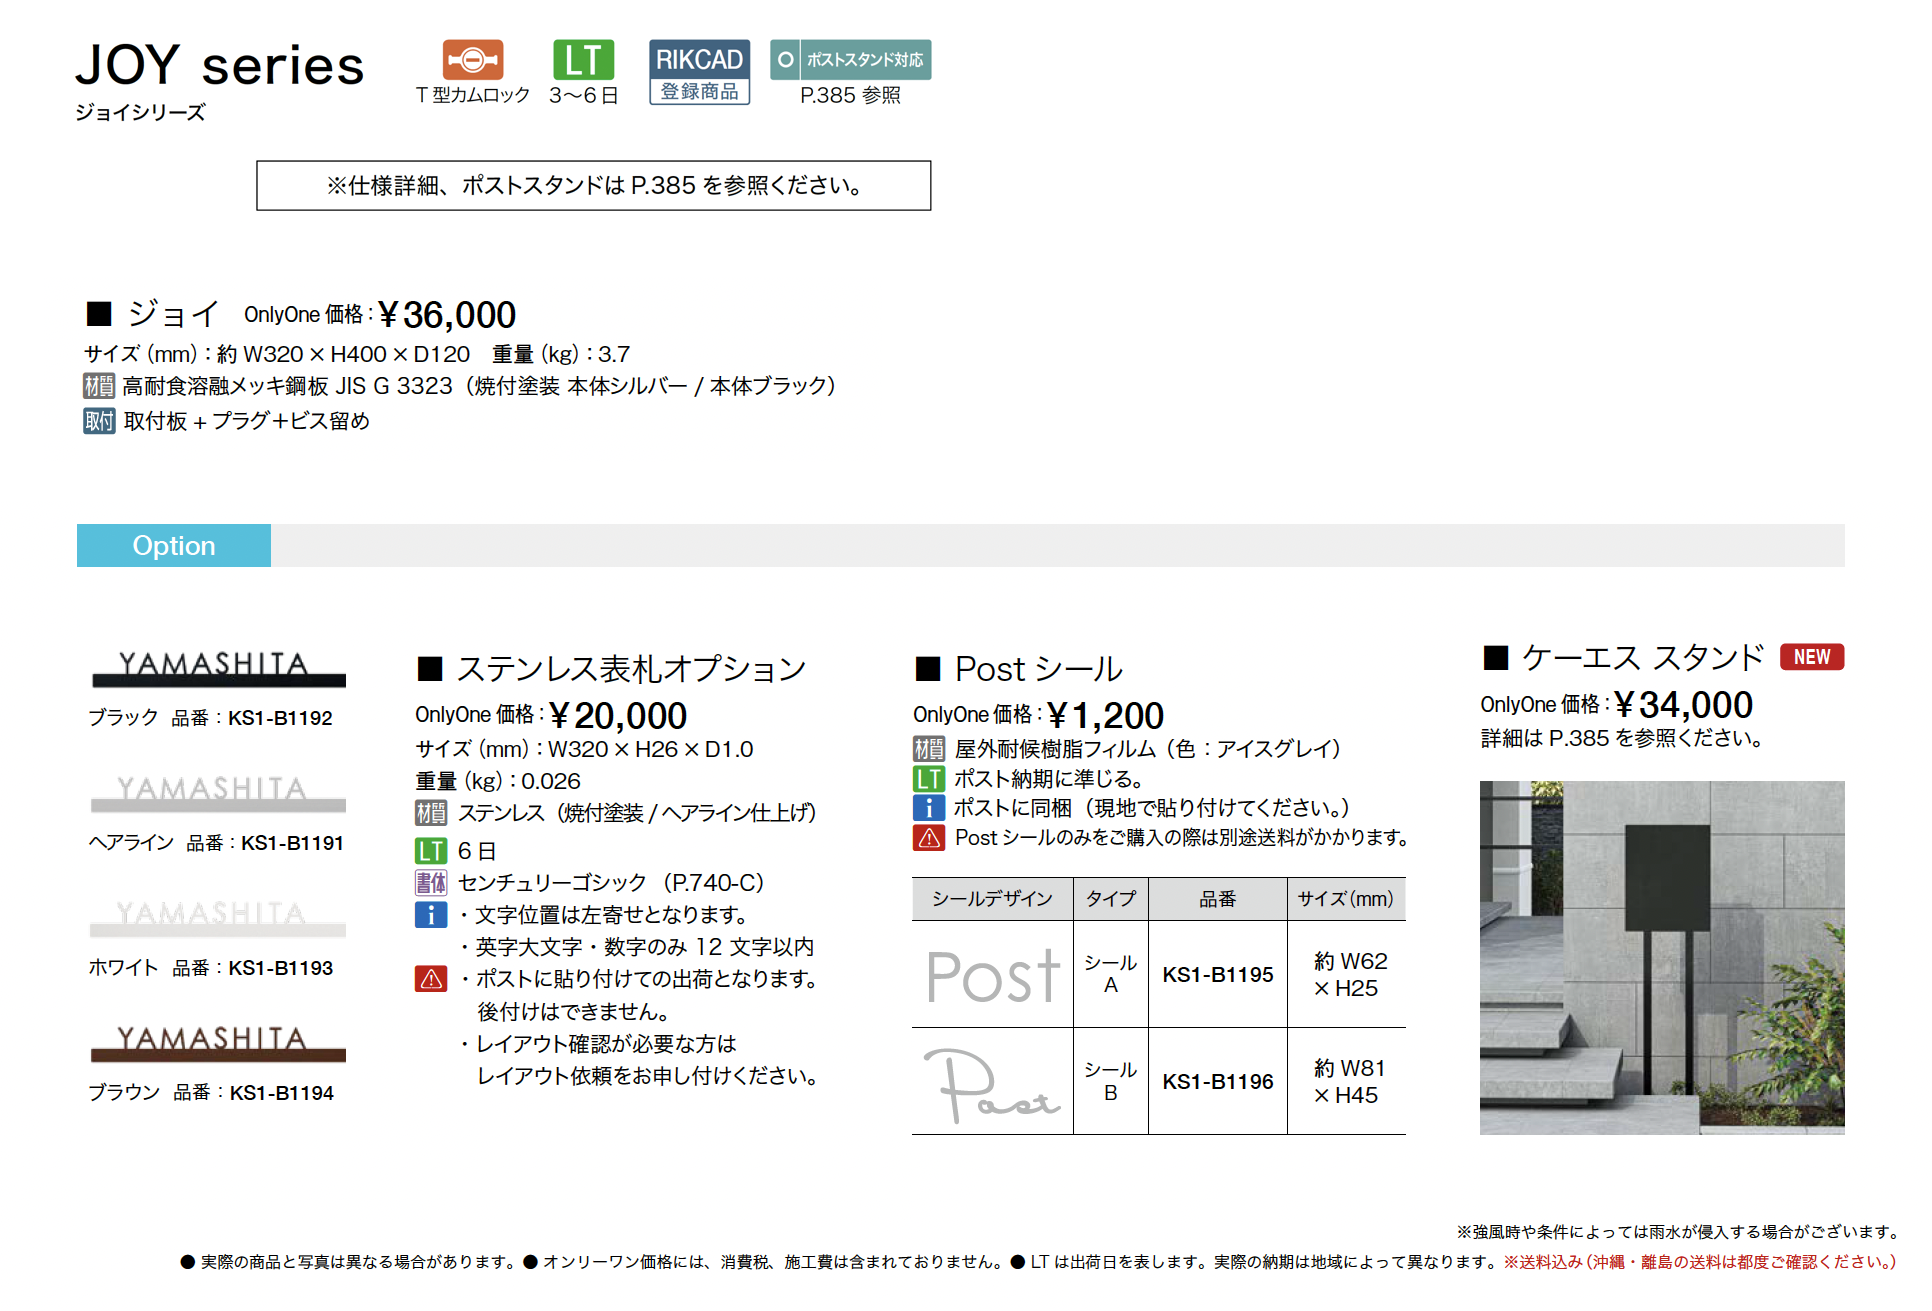Click the blue info icon under Post seal
Viewport: 1932px width, 1311px height.
point(928,808)
